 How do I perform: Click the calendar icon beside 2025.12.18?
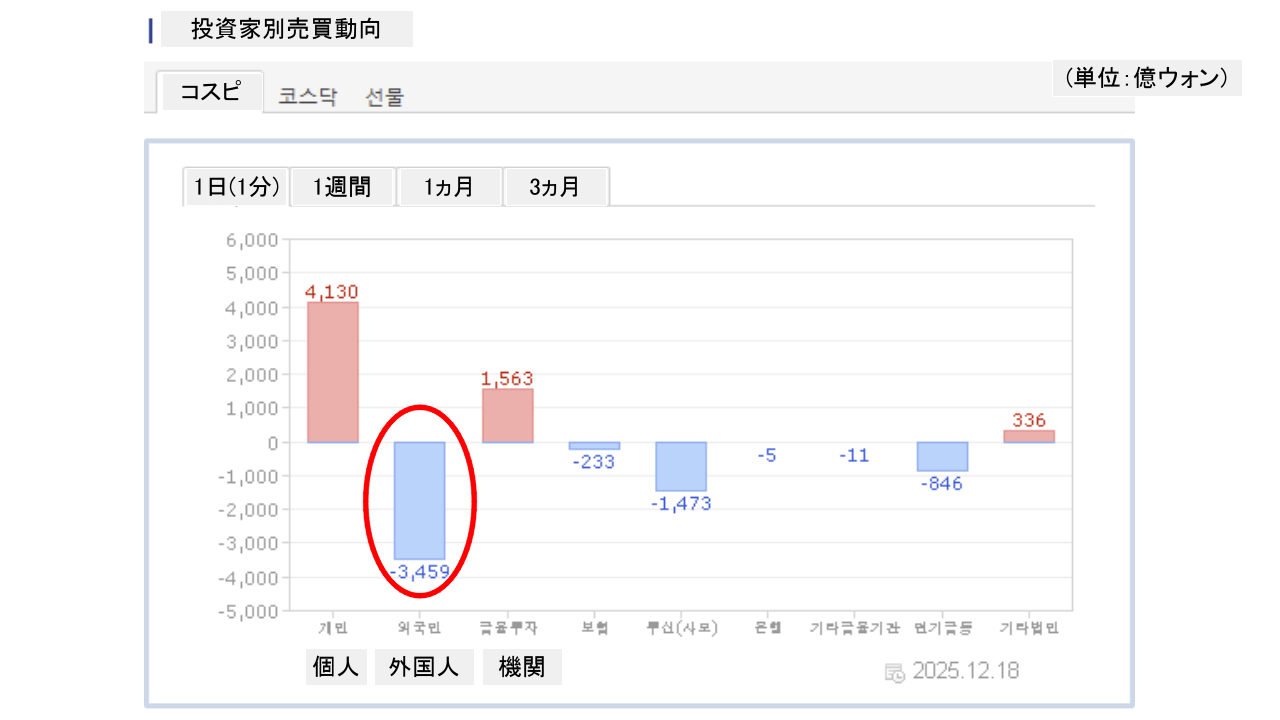click(895, 672)
